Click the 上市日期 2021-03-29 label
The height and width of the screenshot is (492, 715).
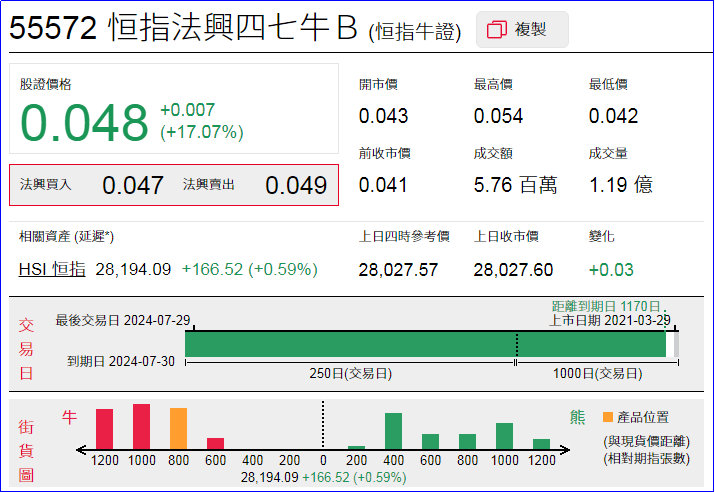610,320
